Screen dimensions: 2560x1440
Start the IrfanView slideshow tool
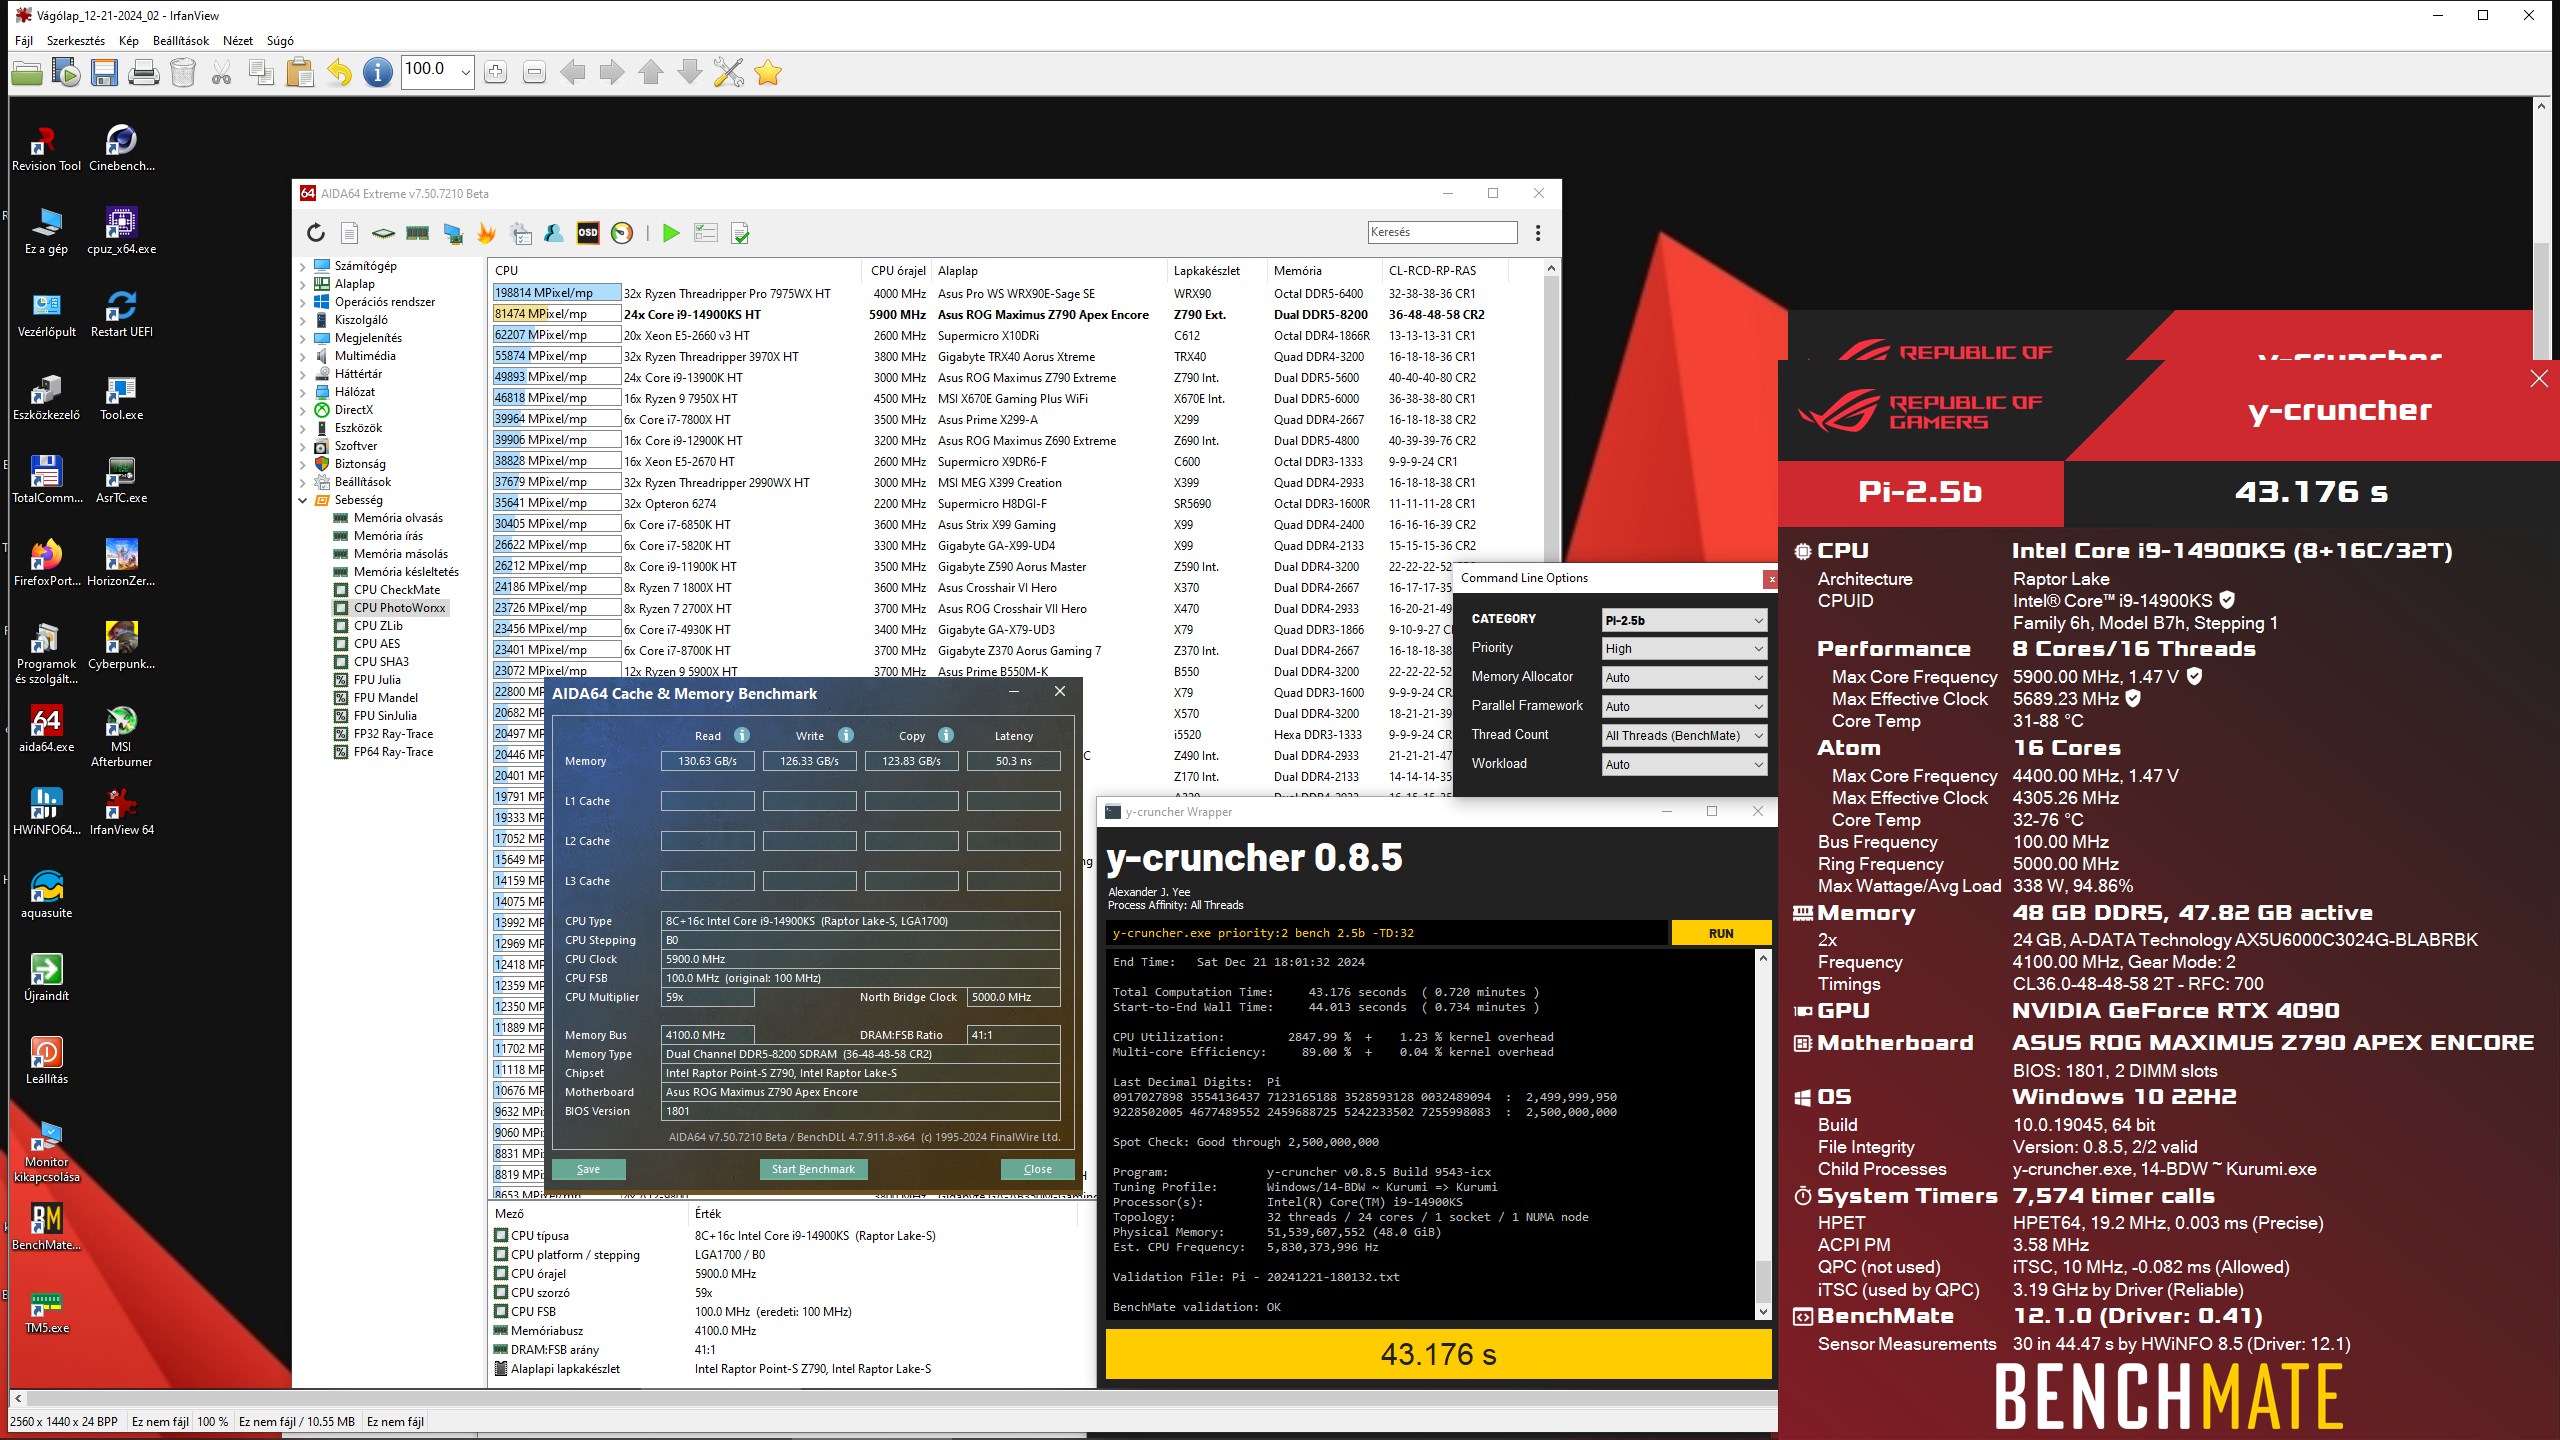66,72
